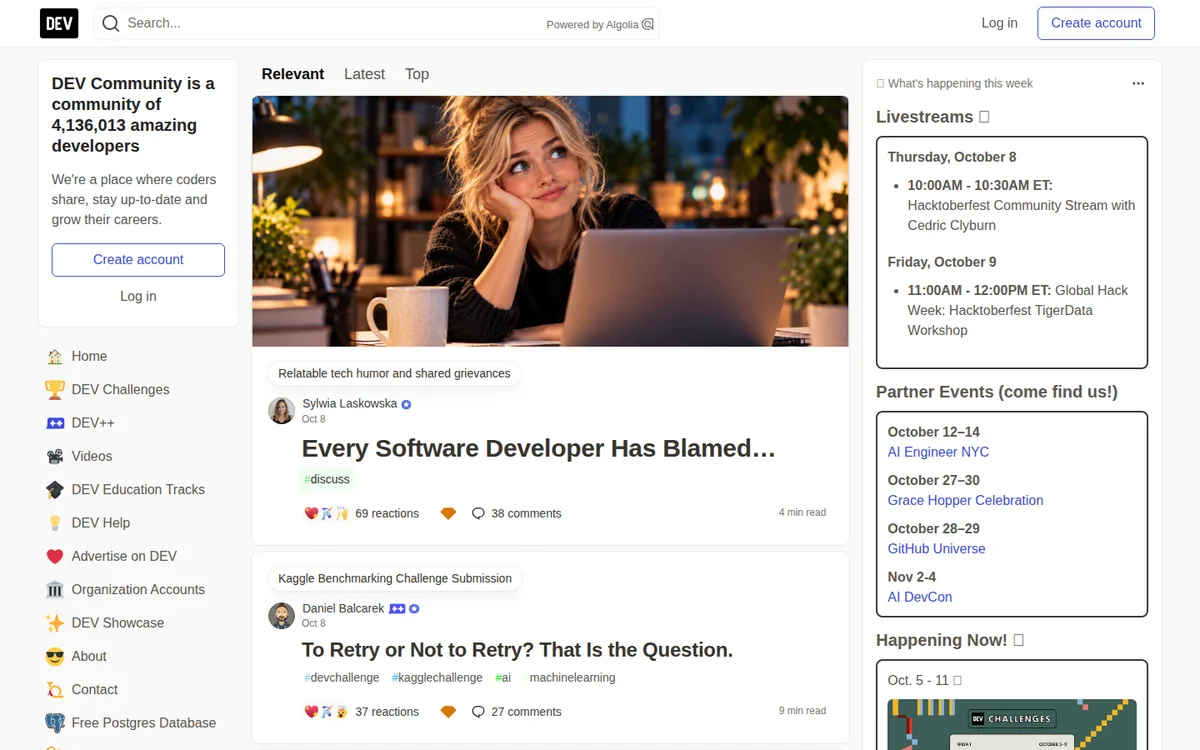
Task: Click the Algolia logo icon
Action: click(648, 24)
